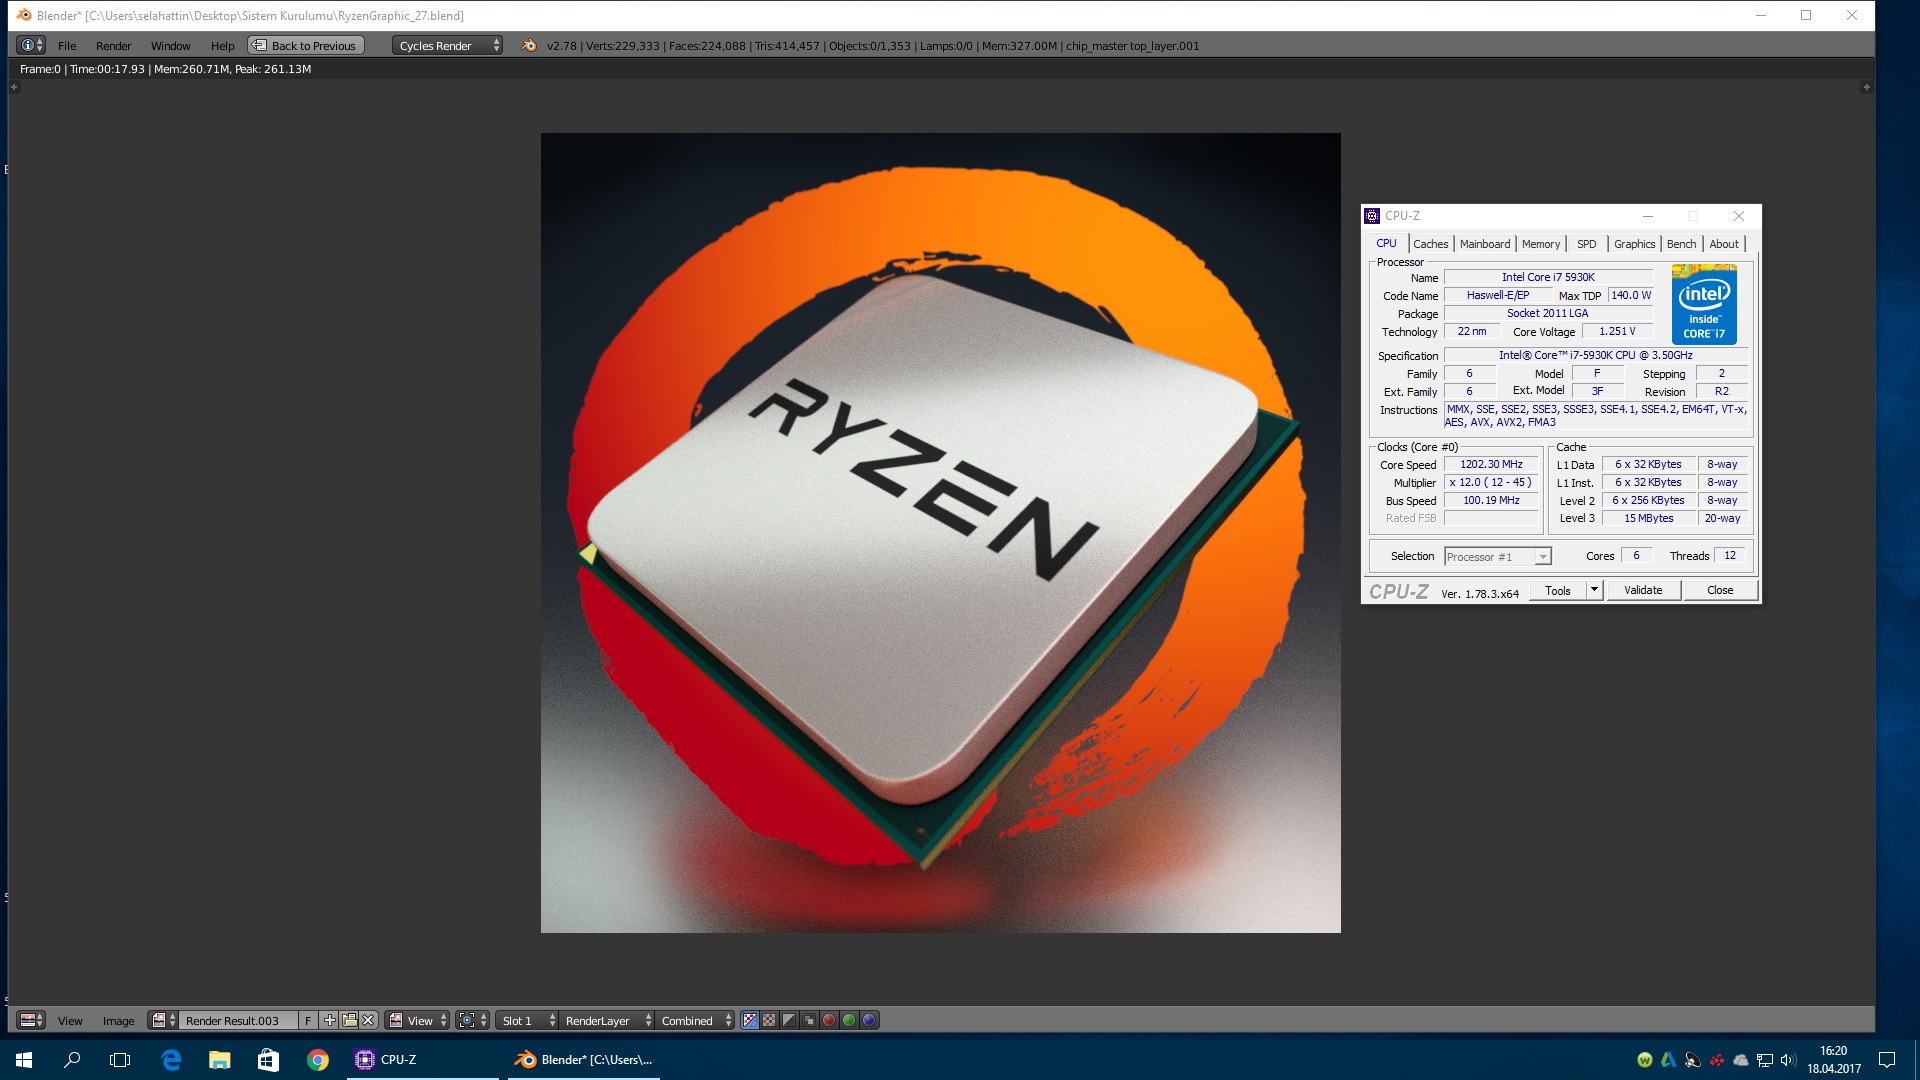Open File Explorer from the taskbar
The width and height of the screenshot is (1920, 1080).
(219, 1060)
